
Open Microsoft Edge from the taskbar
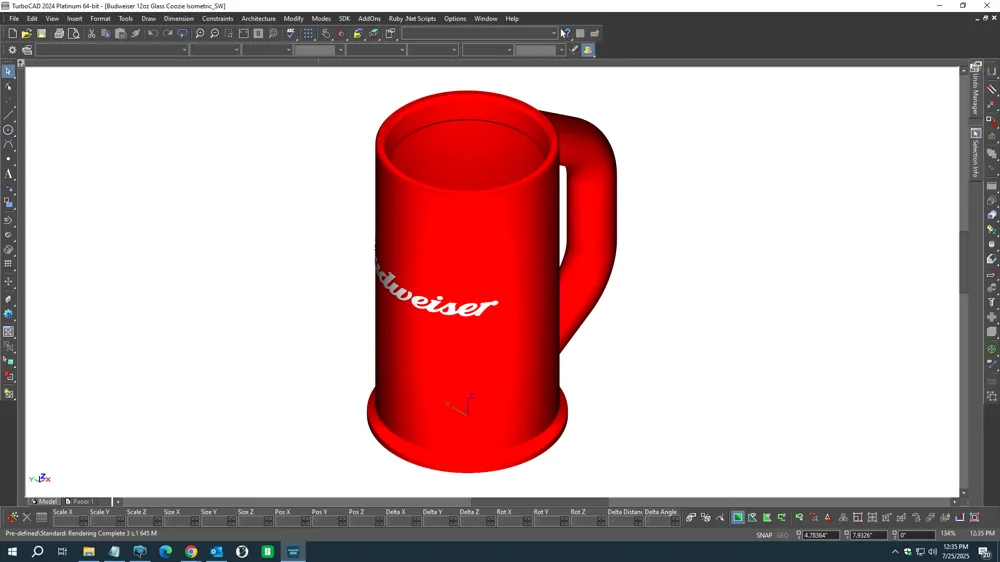click(165, 551)
